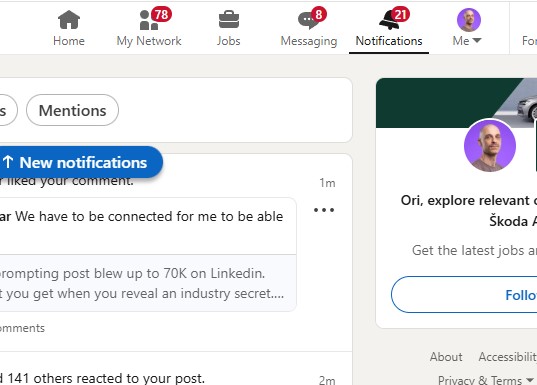The height and width of the screenshot is (385, 537).
Task: Click the My Network label
Action: pos(149,41)
